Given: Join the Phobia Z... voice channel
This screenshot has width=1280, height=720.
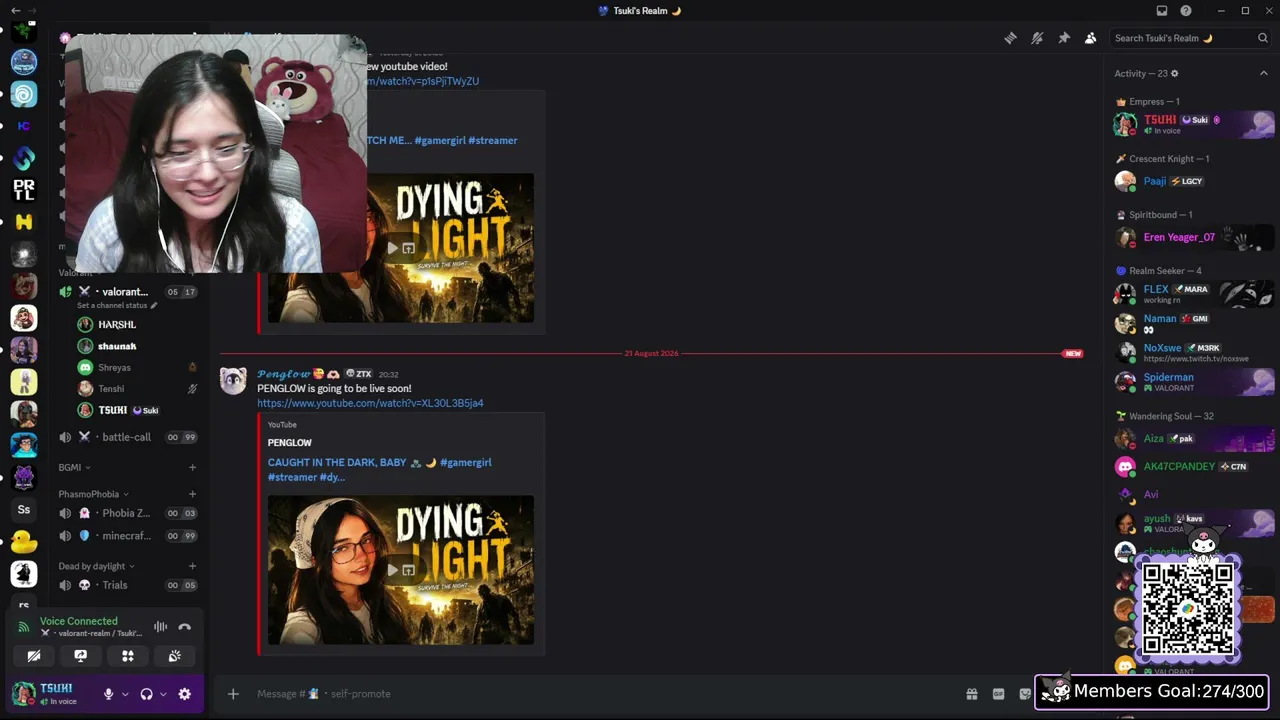Looking at the screenshot, I should click(x=128, y=513).
